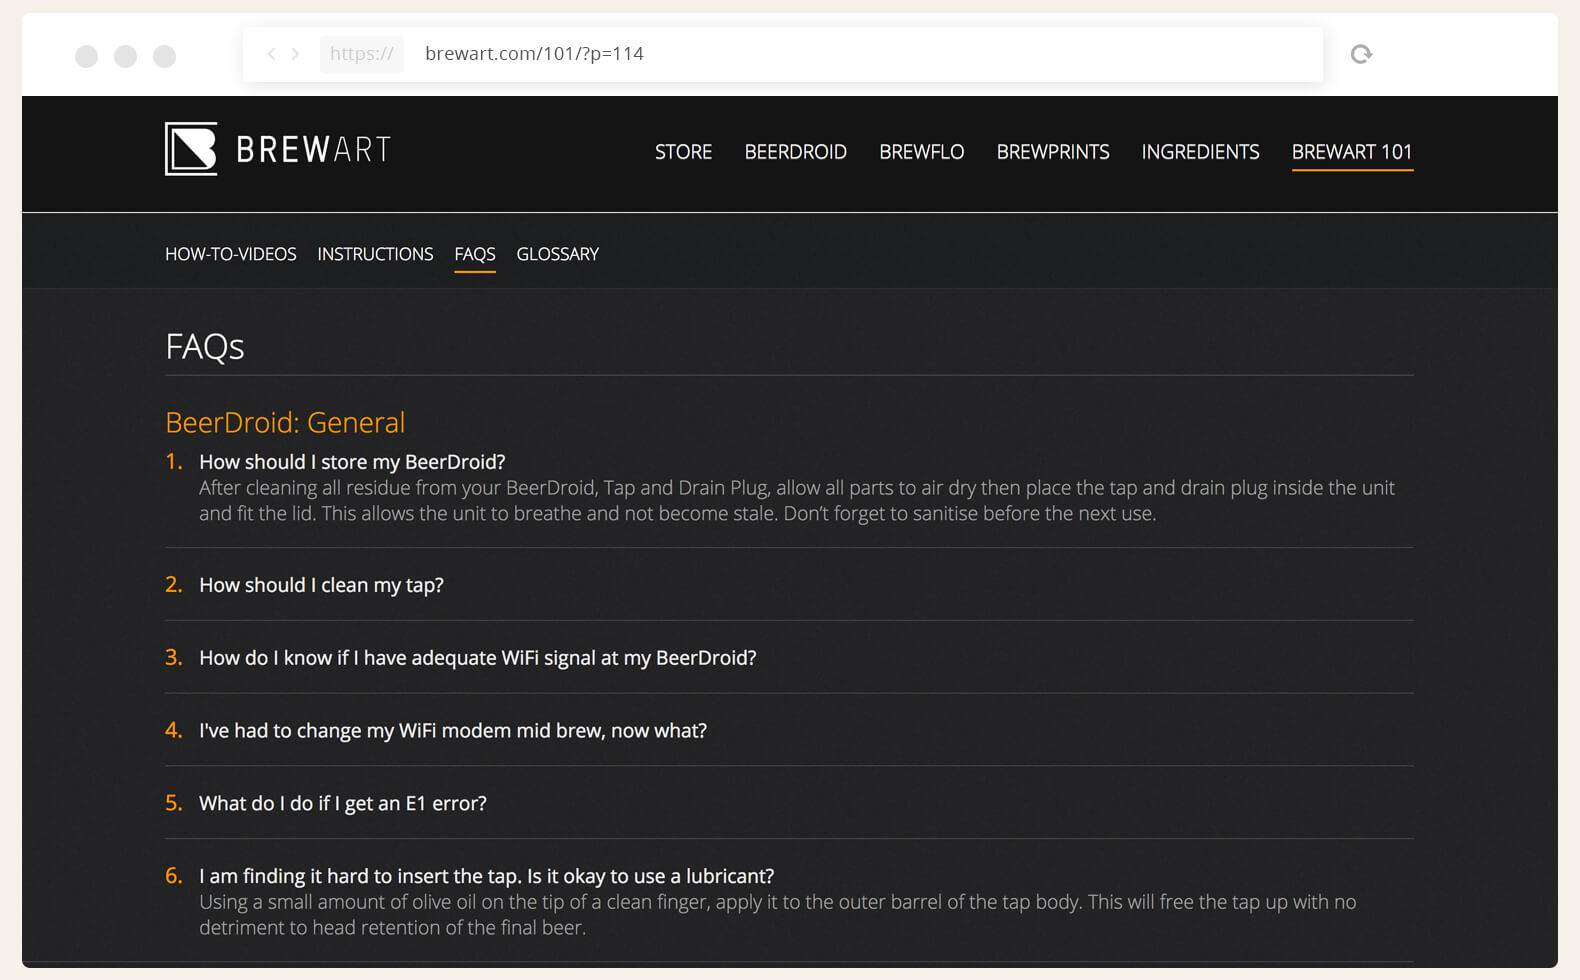Expand the adequate WiFi signal question

tap(477, 658)
